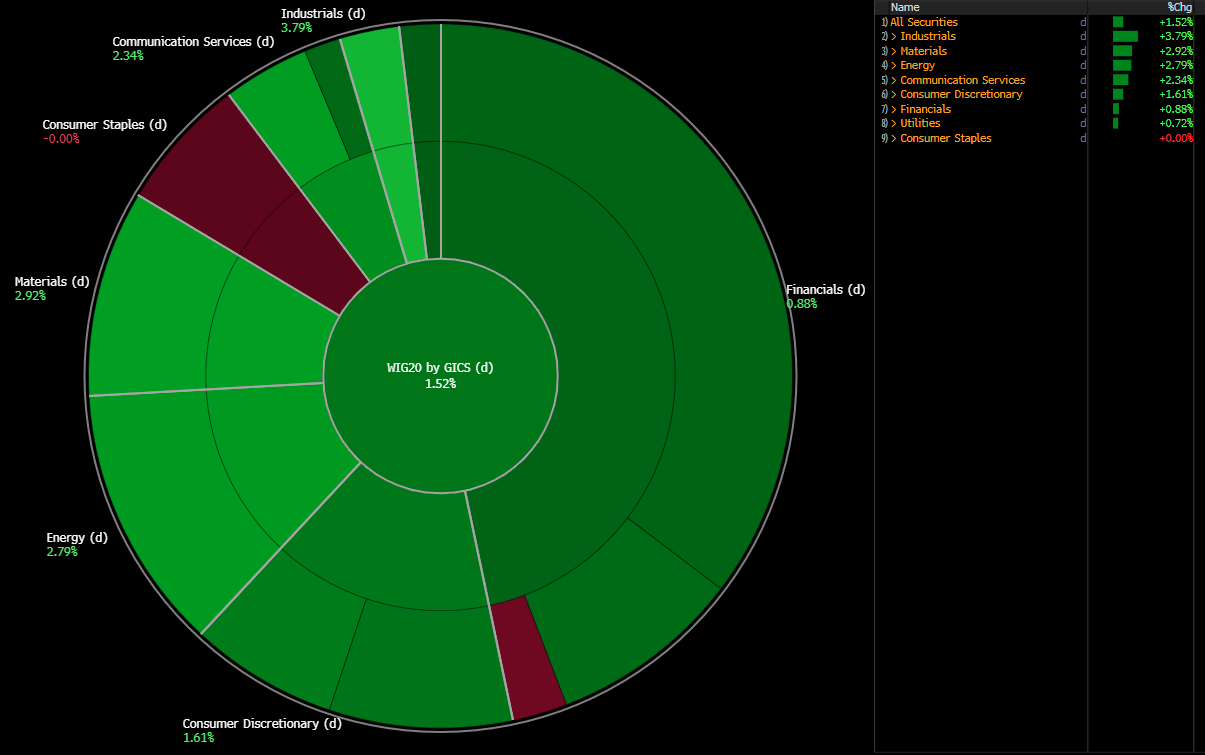Click the +3.79% value in the table
Image resolution: width=1205 pixels, height=755 pixels.
(1176, 36)
